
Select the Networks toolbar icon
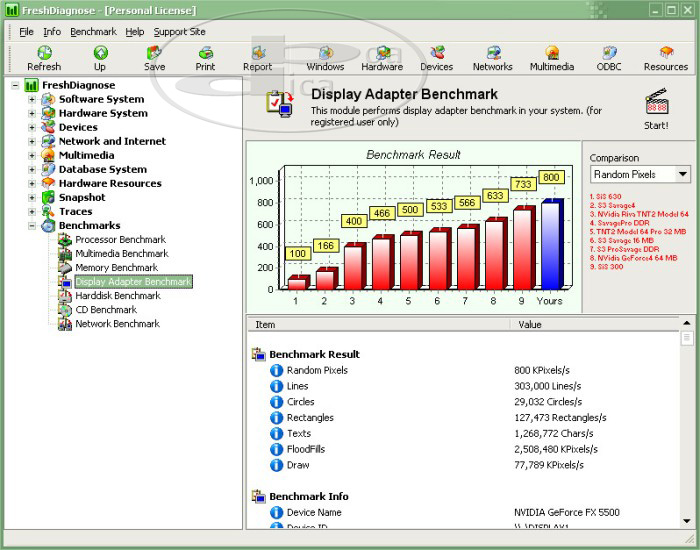coord(492,58)
